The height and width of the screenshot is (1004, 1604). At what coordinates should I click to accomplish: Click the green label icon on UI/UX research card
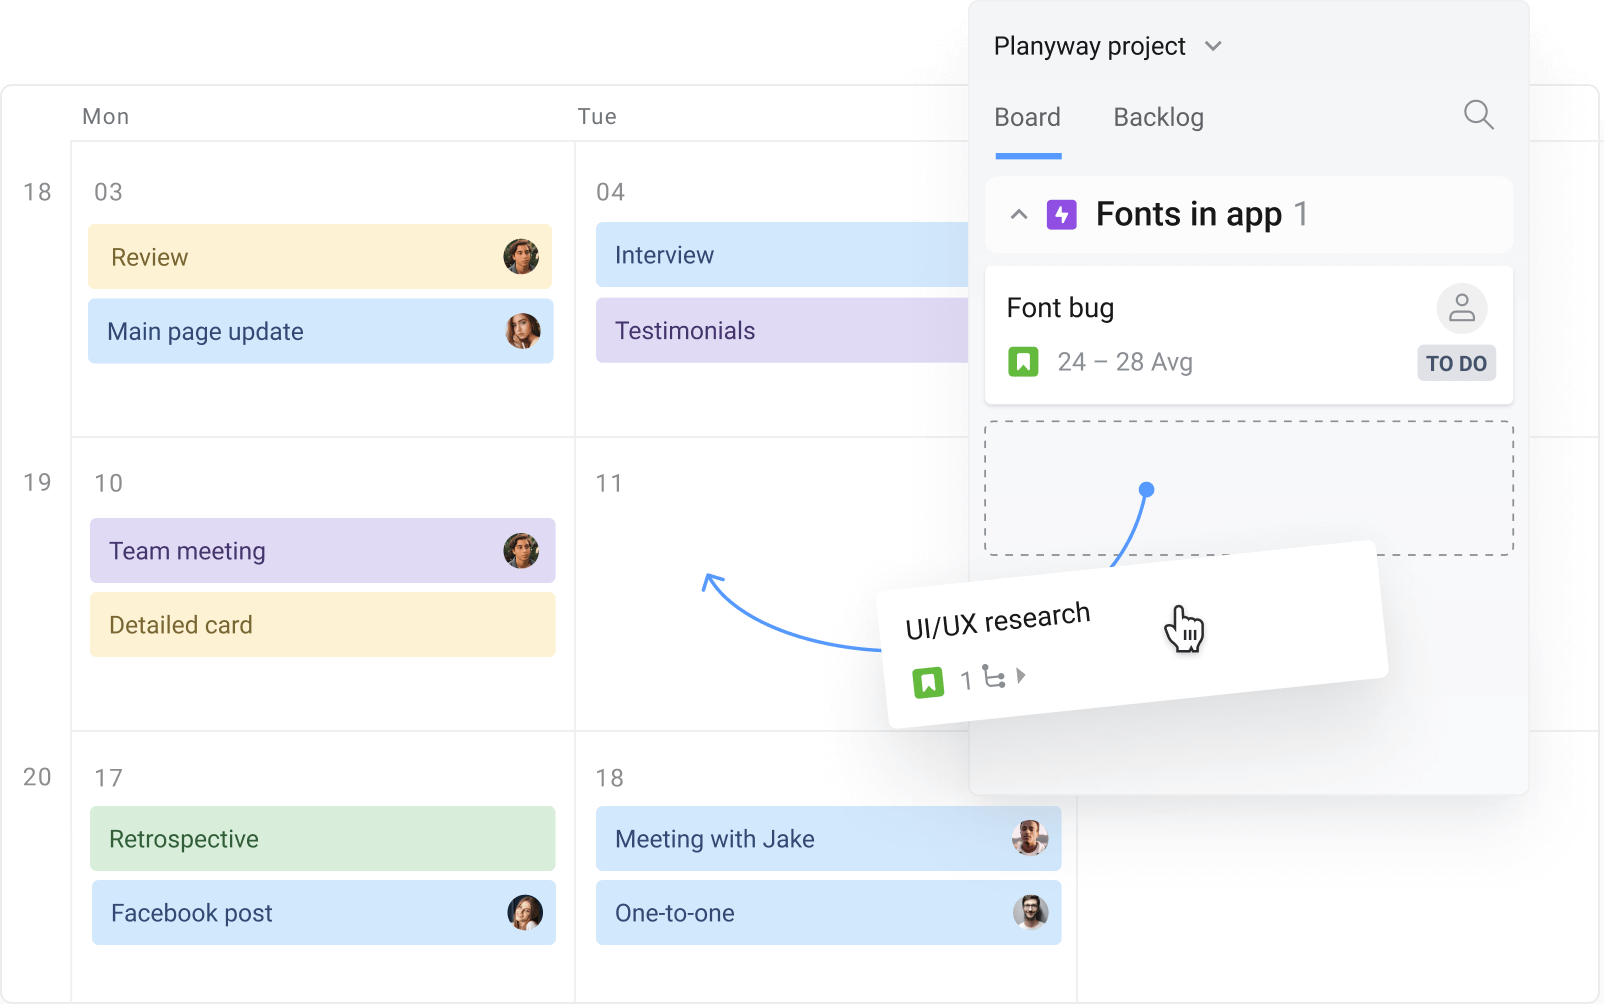tap(930, 679)
